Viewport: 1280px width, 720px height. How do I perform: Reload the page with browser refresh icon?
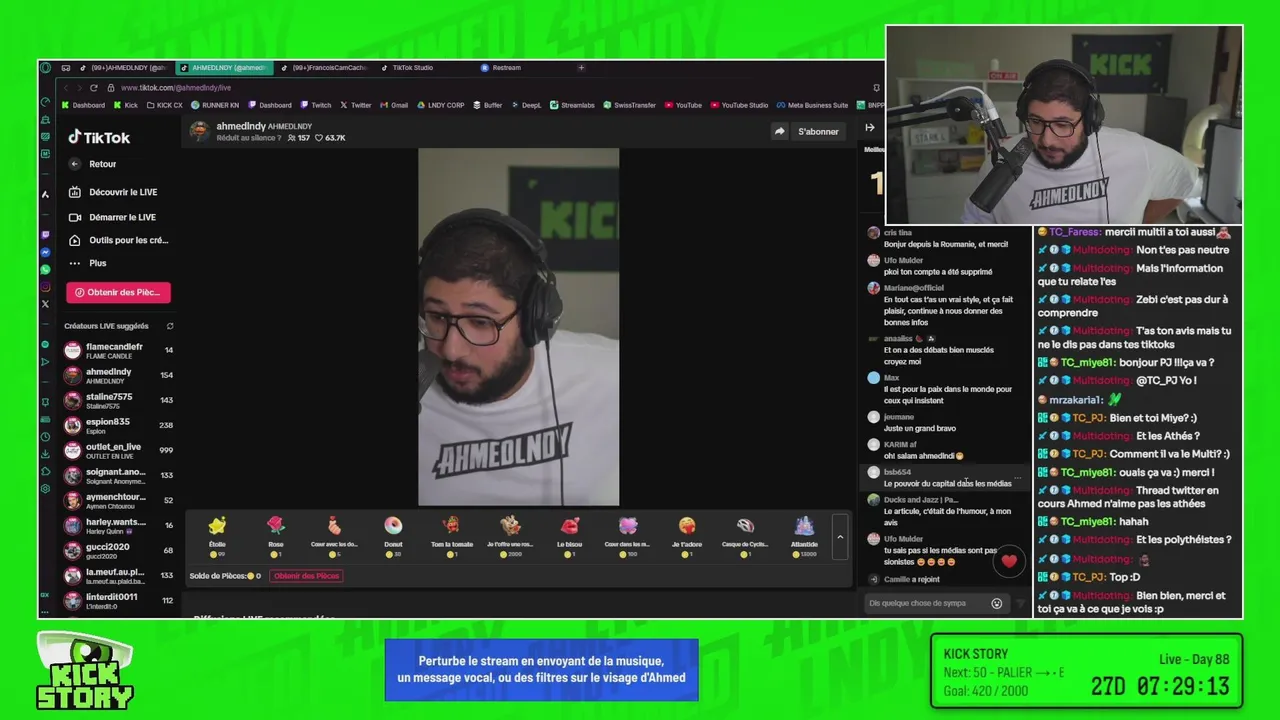click(93, 88)
